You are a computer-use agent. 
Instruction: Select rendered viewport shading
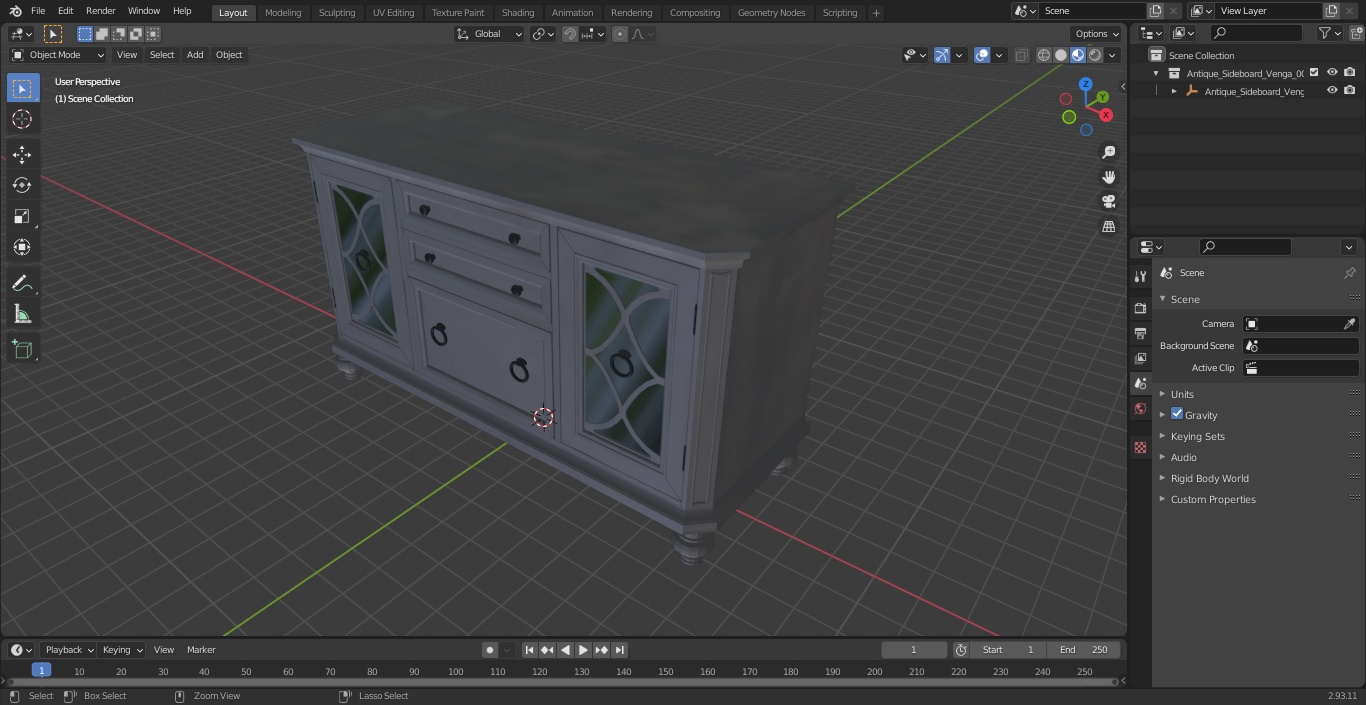[x=1095, y=55]
